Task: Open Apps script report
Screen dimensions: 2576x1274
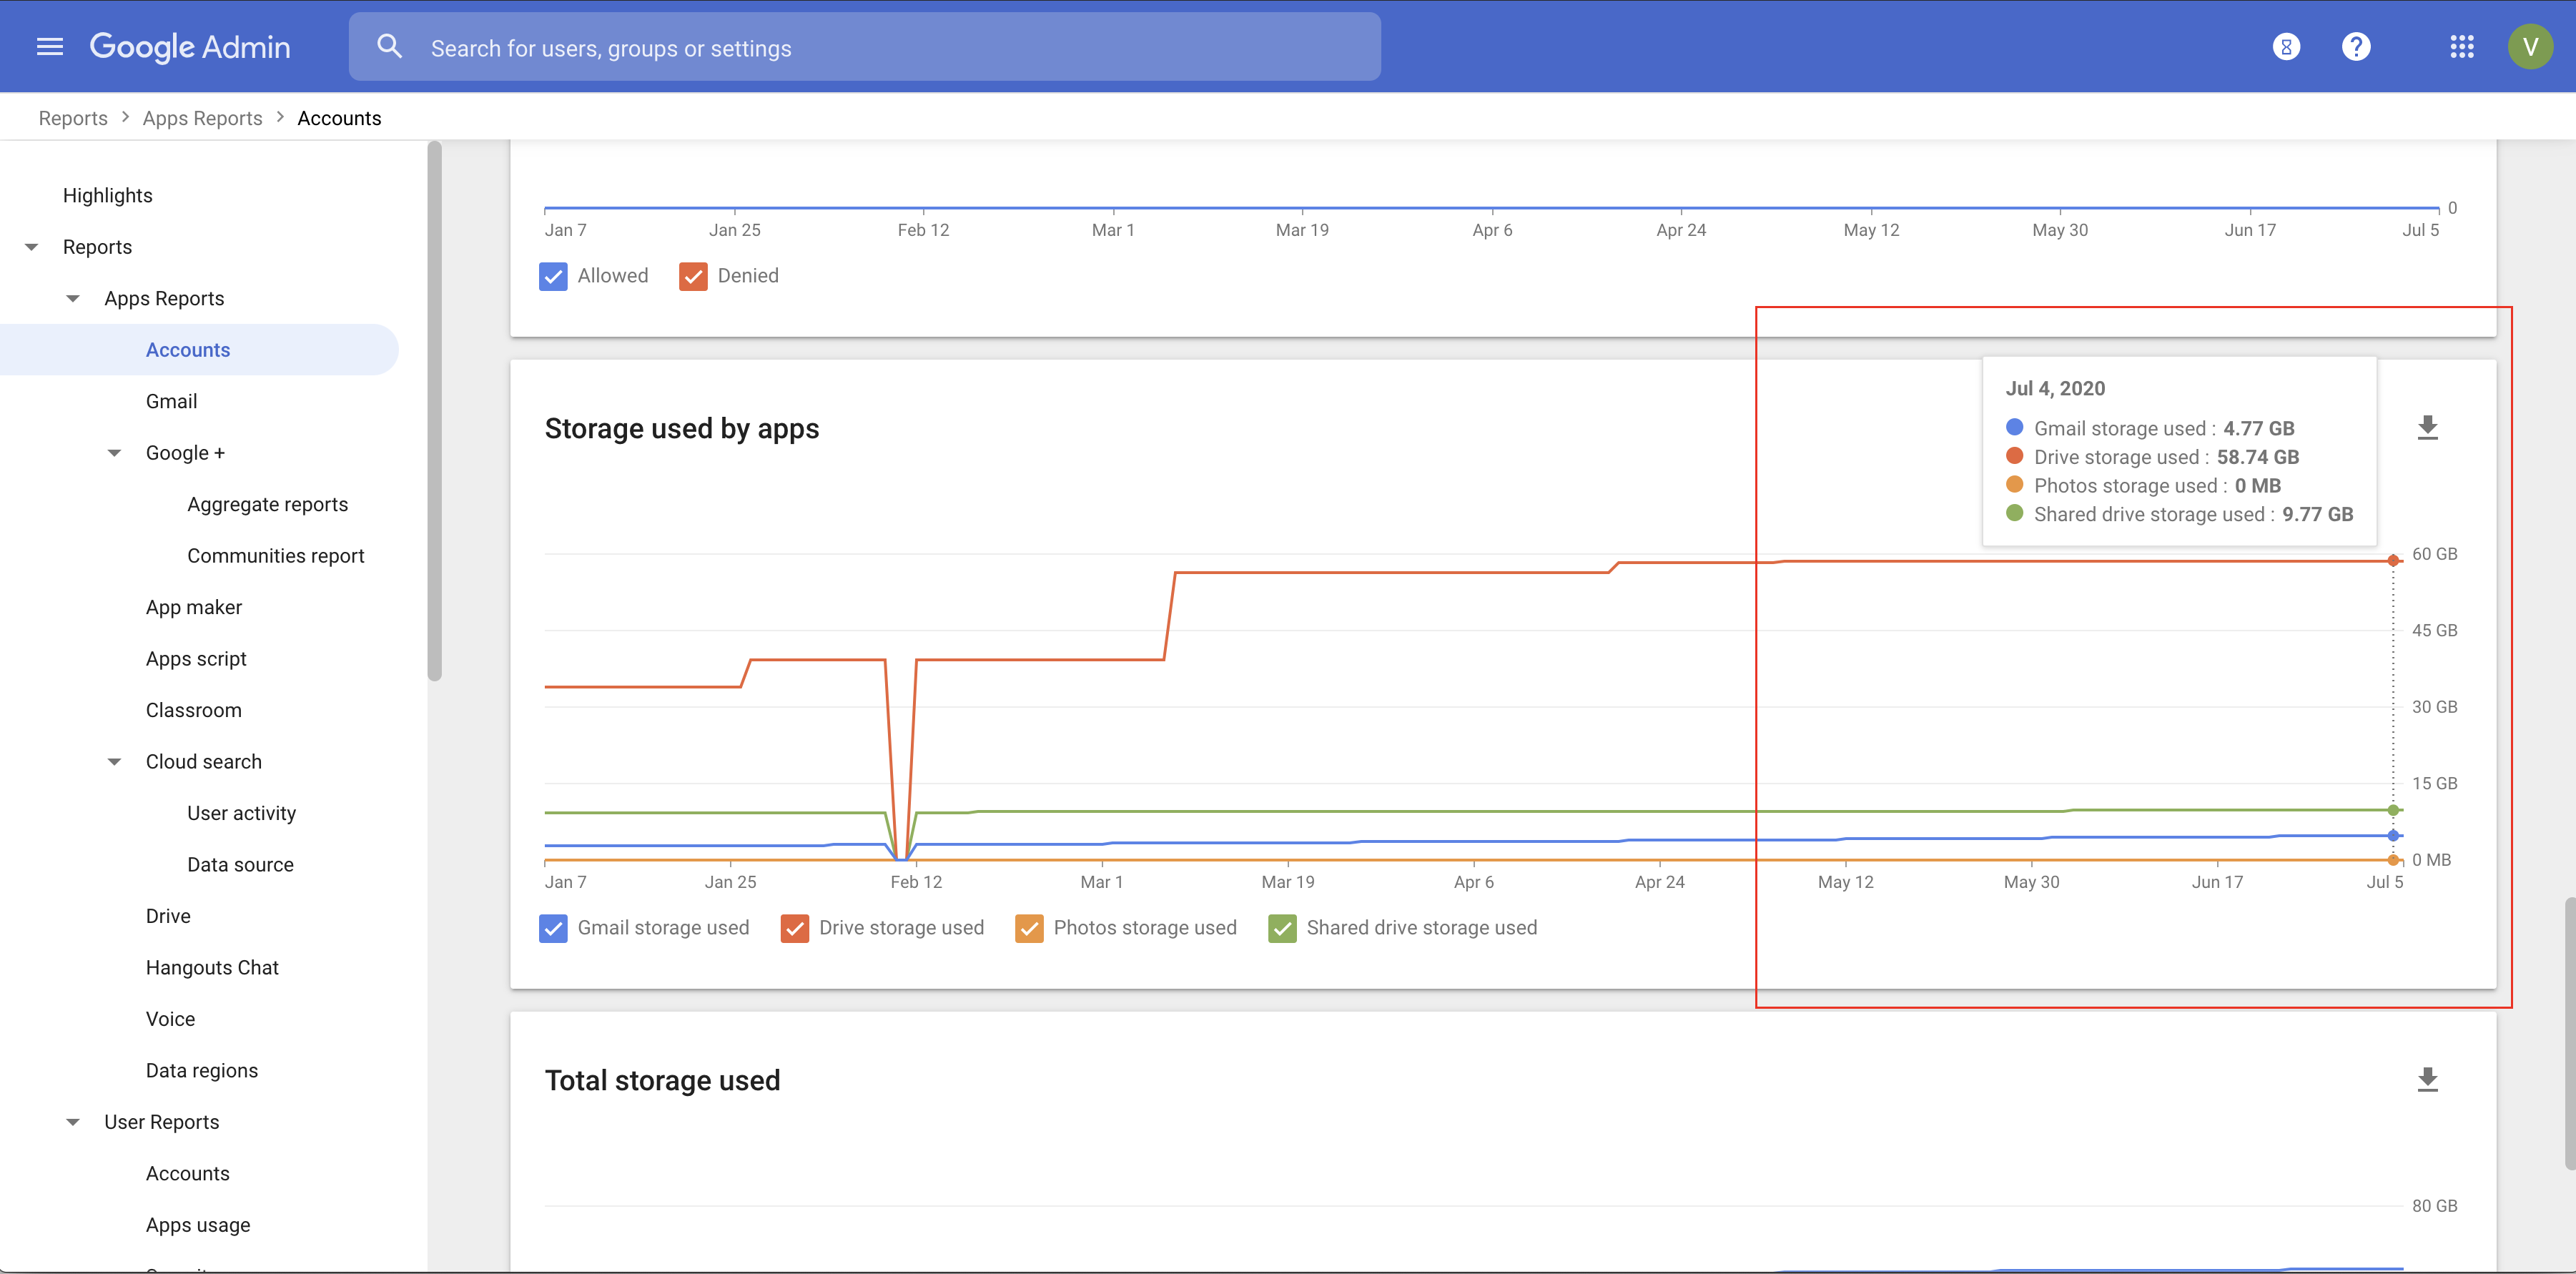Action: coord(196,659)
